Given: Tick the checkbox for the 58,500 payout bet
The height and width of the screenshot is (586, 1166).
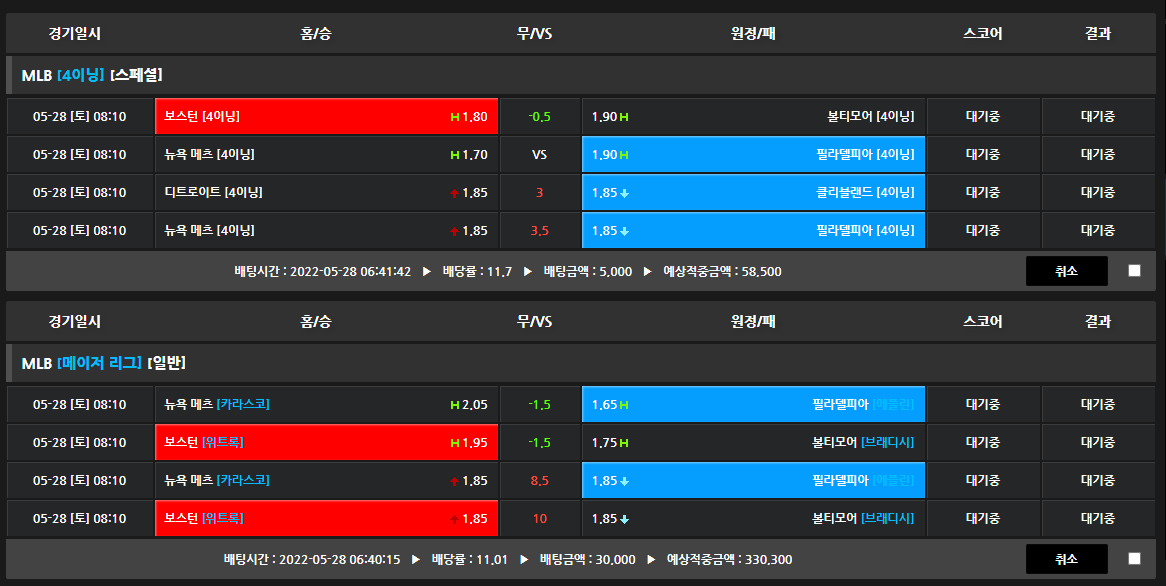Looking at the screenshot, I should click(x=1134, y=271).
